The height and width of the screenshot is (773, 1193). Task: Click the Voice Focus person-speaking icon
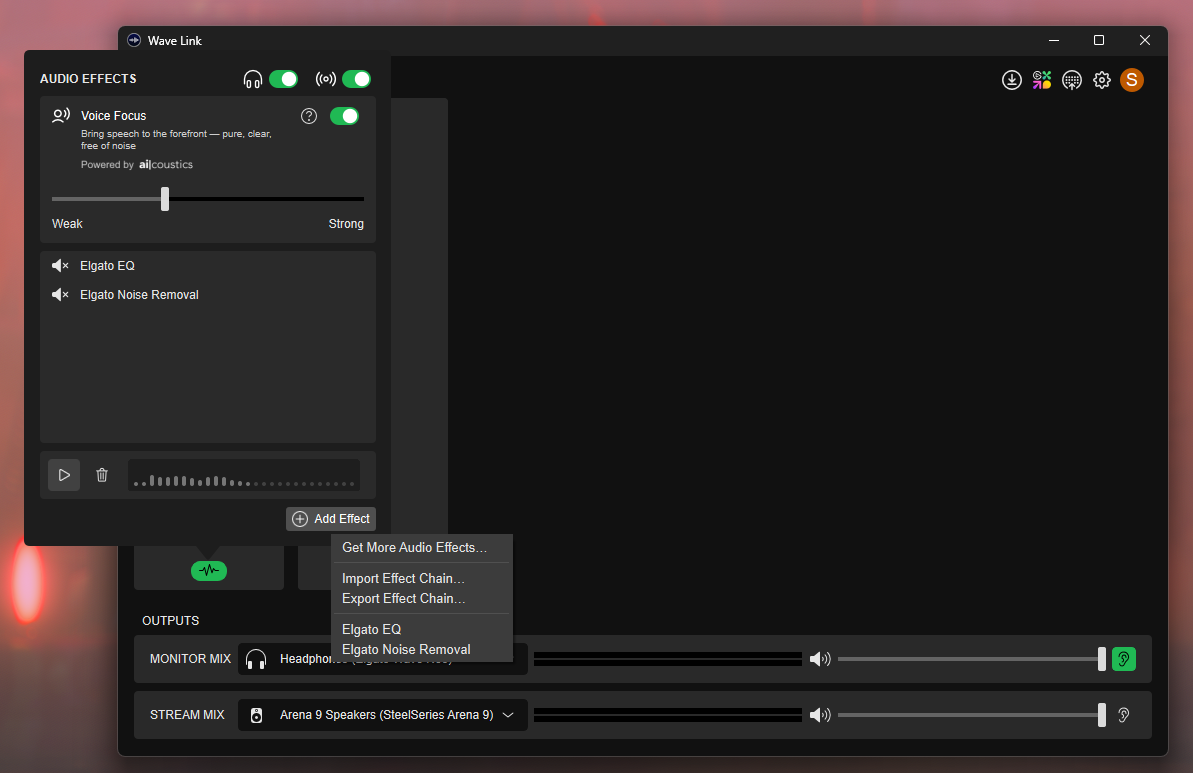(61, 116)
